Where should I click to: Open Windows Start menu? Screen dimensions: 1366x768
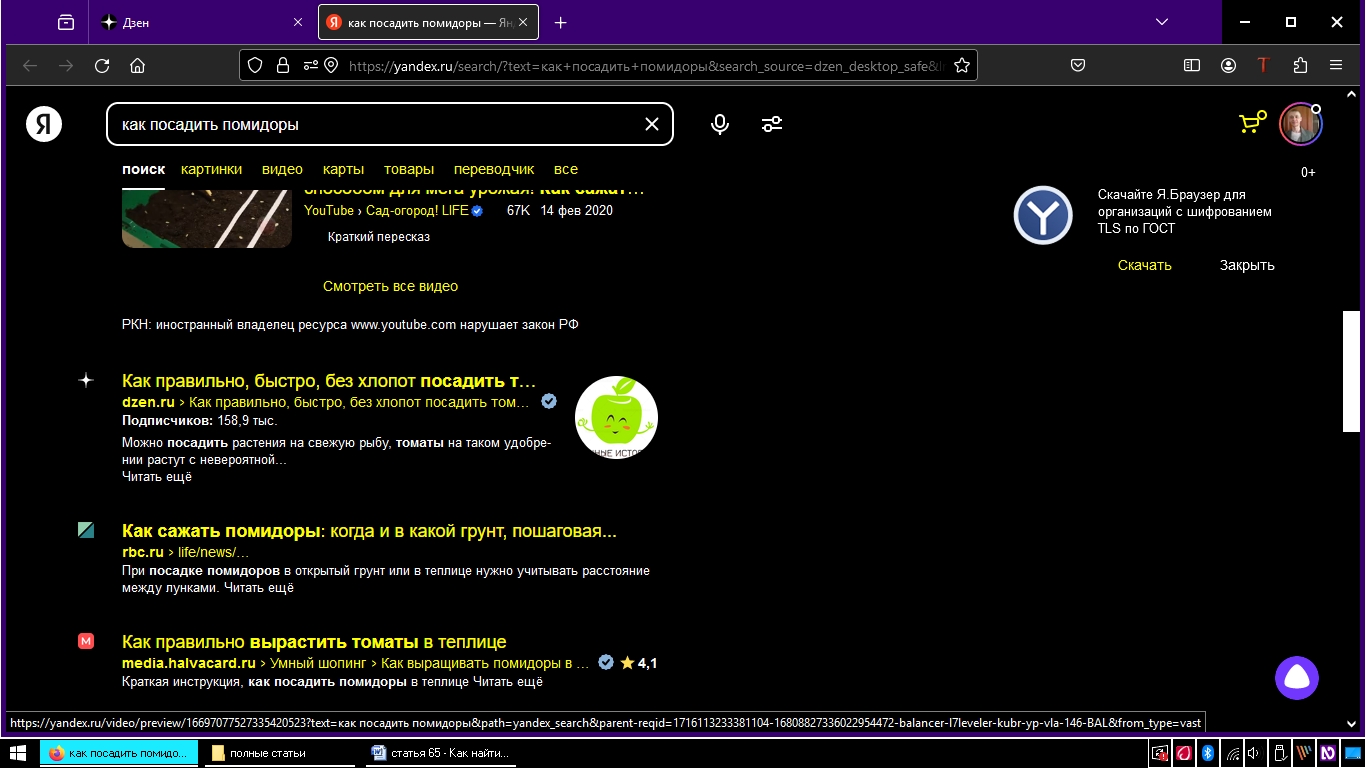tap(17, 753)
